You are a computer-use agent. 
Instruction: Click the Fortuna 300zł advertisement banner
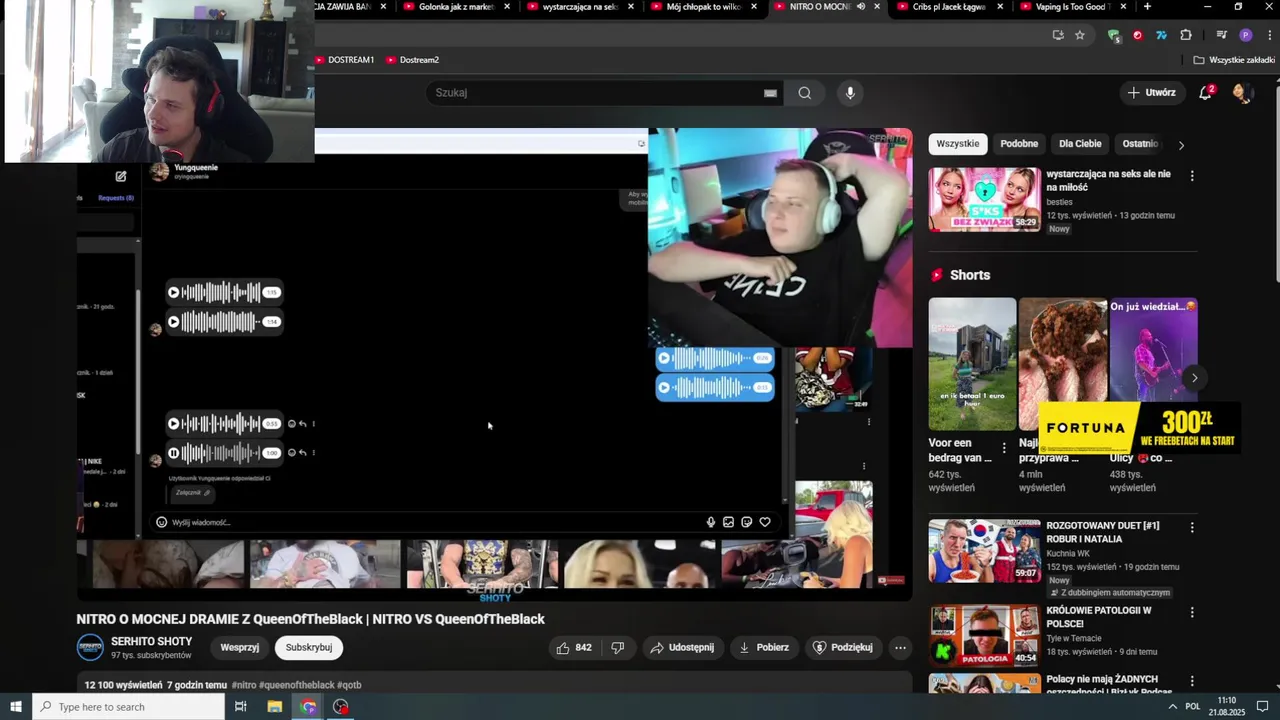1140,428
